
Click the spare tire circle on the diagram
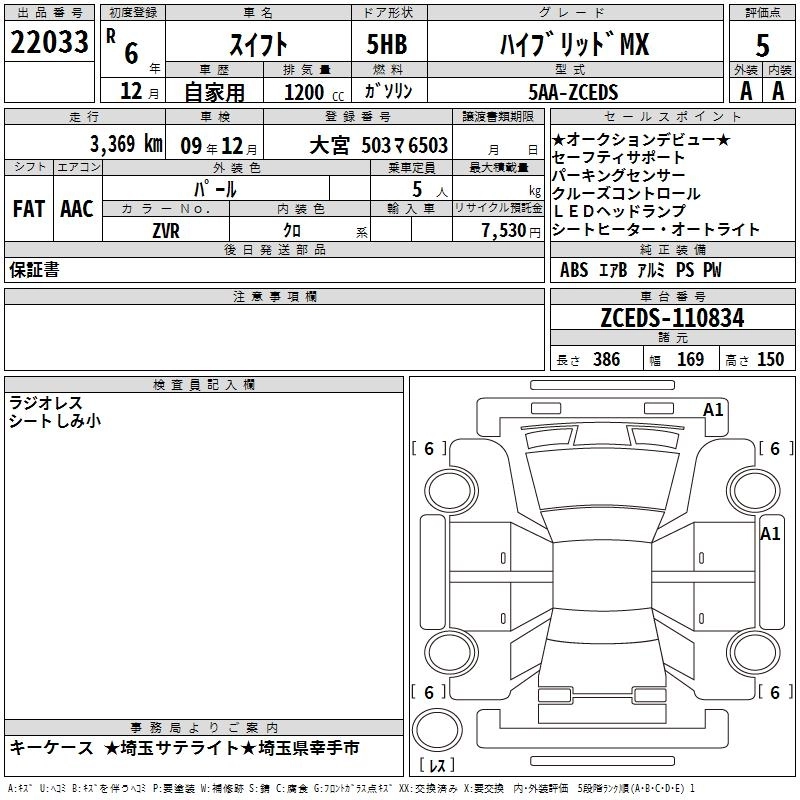coord(437,729)
